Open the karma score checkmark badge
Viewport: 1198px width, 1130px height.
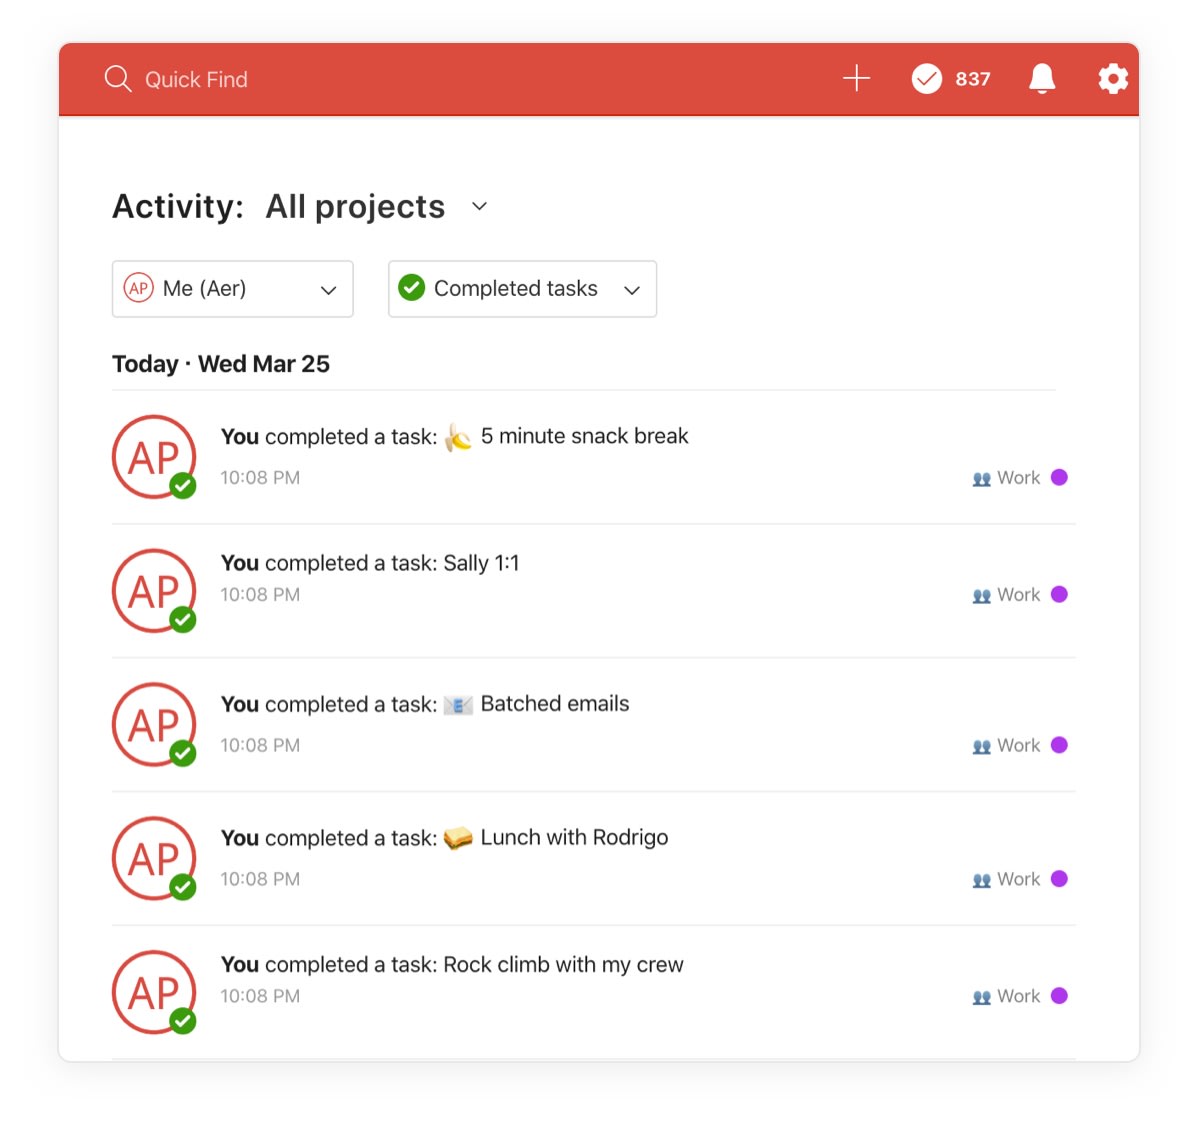(928, 78)
